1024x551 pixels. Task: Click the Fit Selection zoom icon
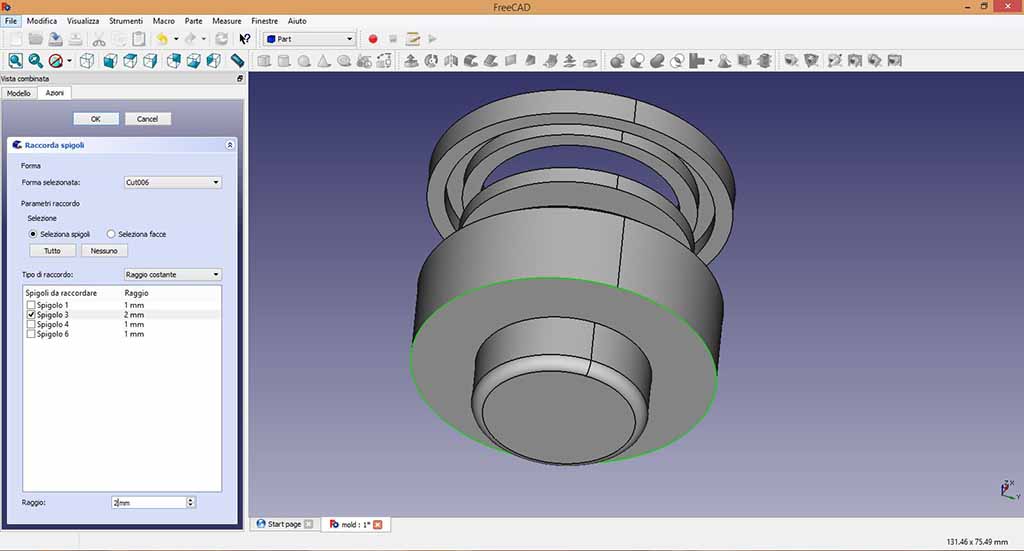[36, 61]
